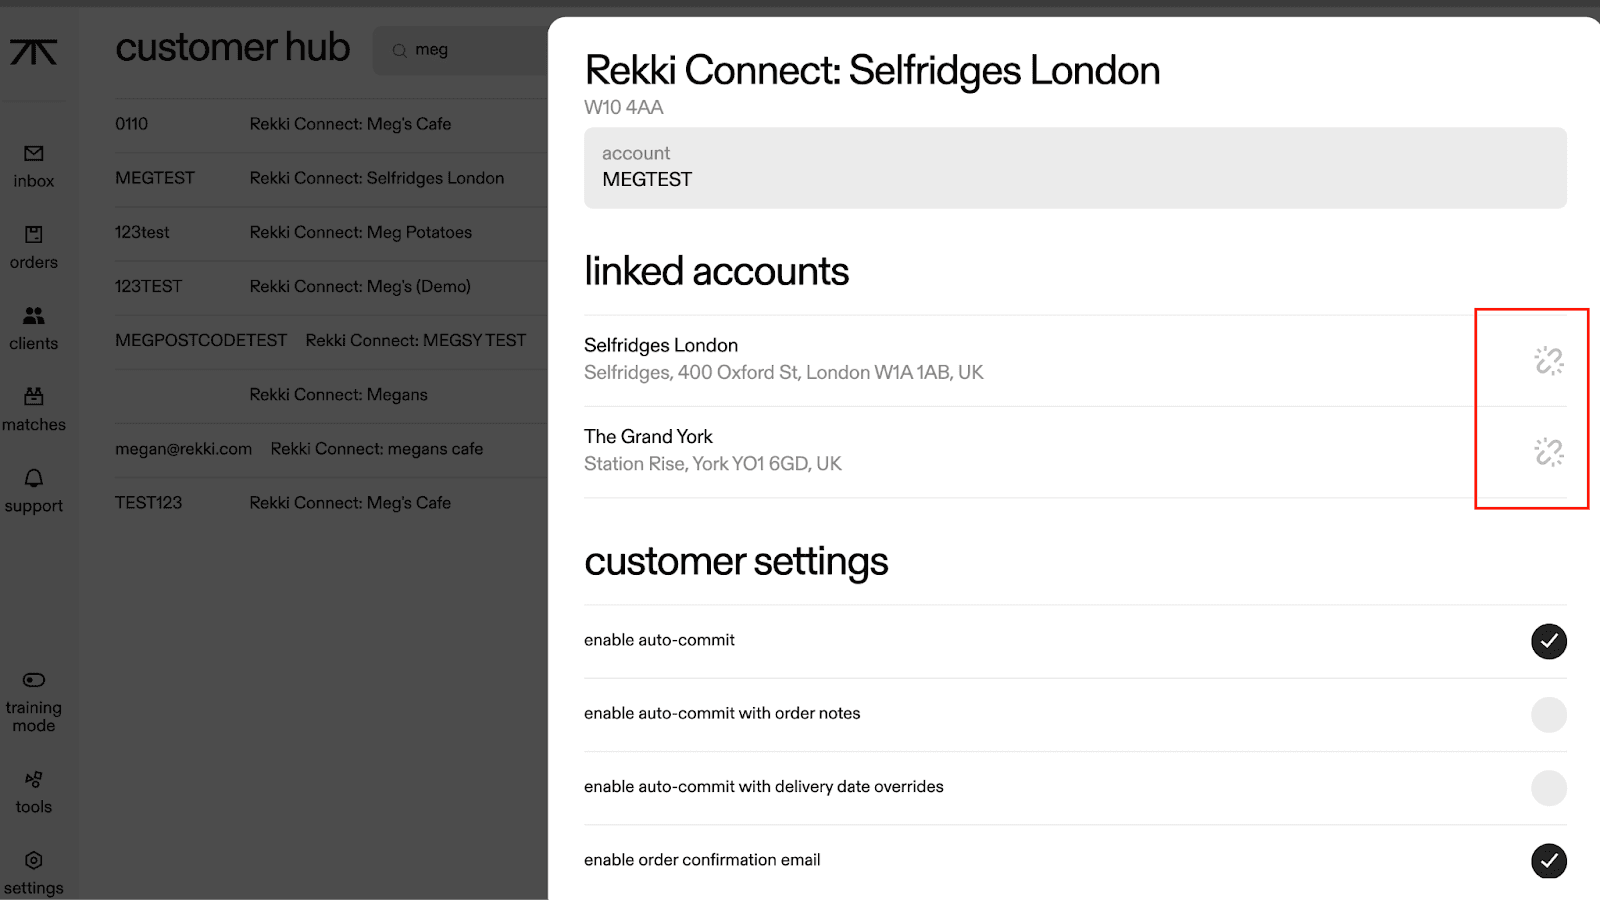Open the Rekki Connect: Megans customer row
1600x900 pixels.
pyautogui.click(x=338, y=395)
